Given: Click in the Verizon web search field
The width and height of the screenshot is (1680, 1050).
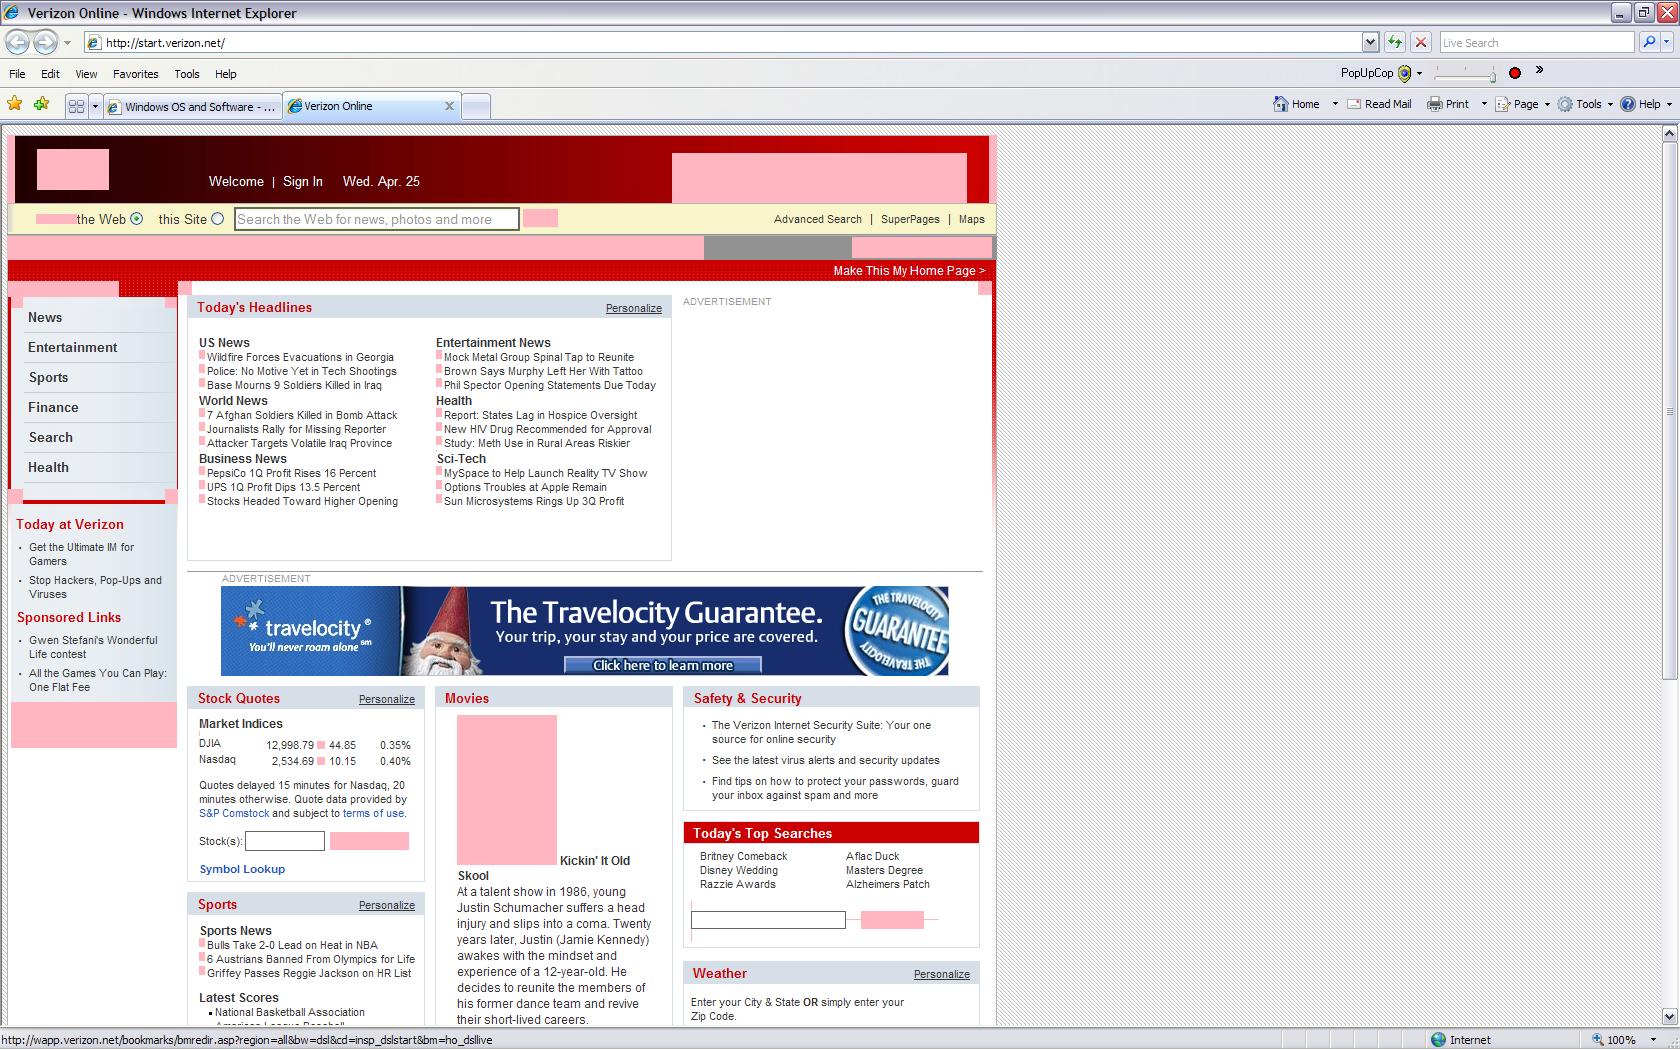Looking at the screenshot, I should pyautogui.click(x=377, y=219).
